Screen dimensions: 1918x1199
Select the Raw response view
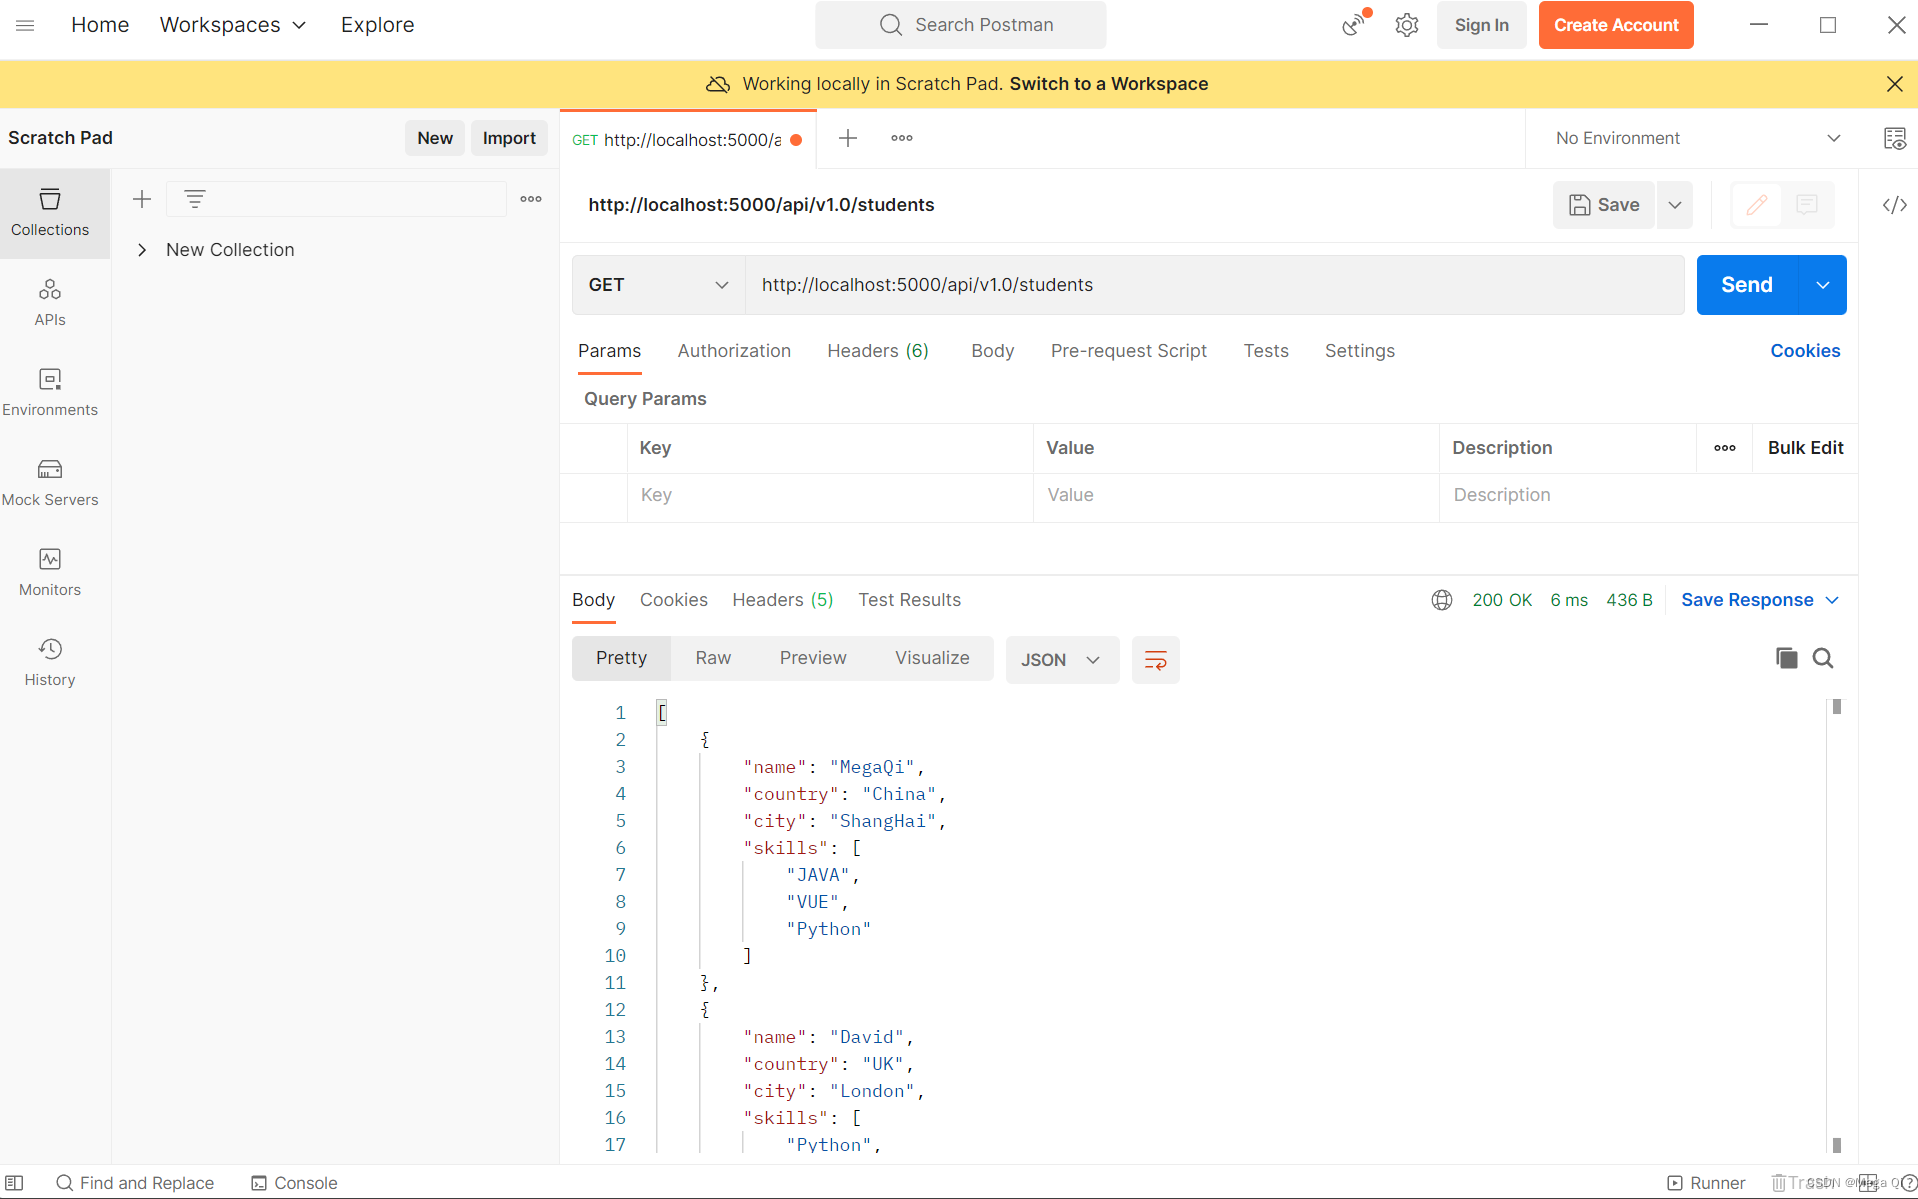pyautogui.click(x=713, y=658)
